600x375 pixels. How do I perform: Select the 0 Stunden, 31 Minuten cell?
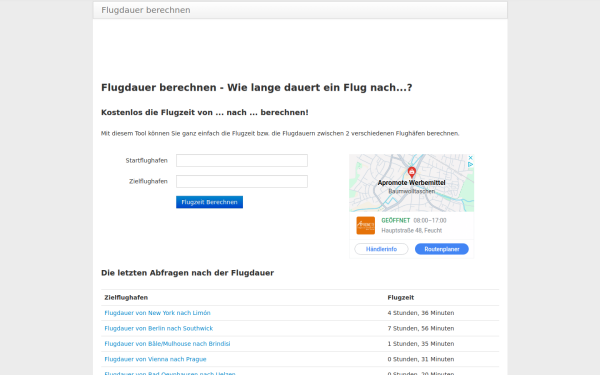tap(421, 359)
